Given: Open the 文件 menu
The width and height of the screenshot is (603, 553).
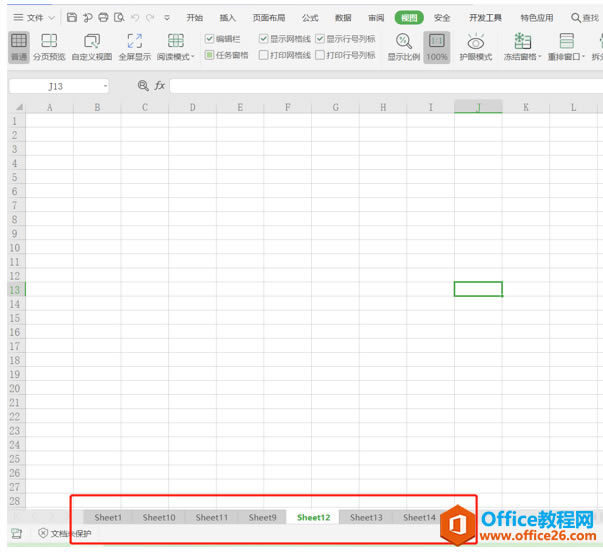Looking at the screenshot, I should [34, 18].
